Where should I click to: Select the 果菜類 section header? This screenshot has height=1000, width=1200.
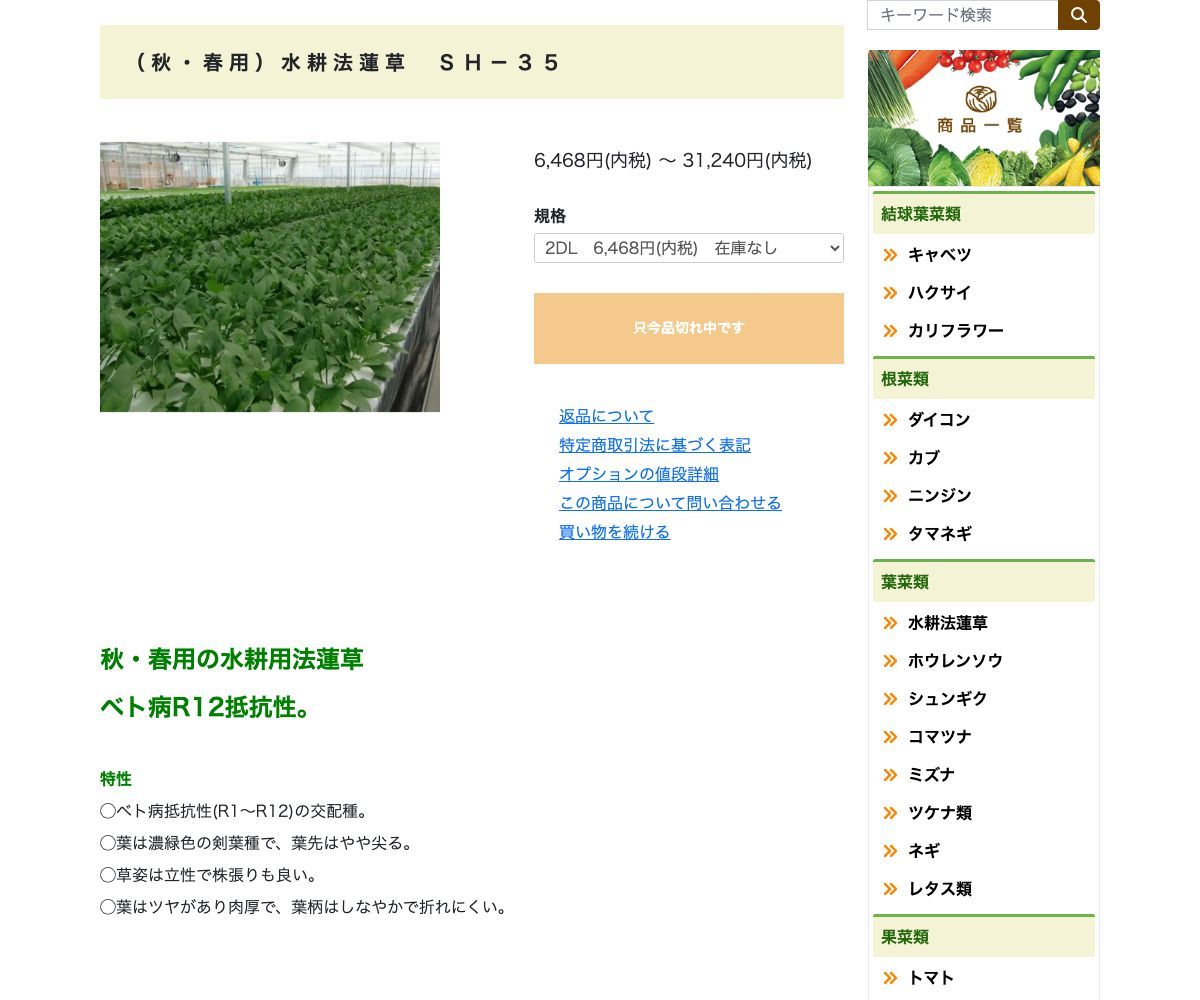point(905,937)
